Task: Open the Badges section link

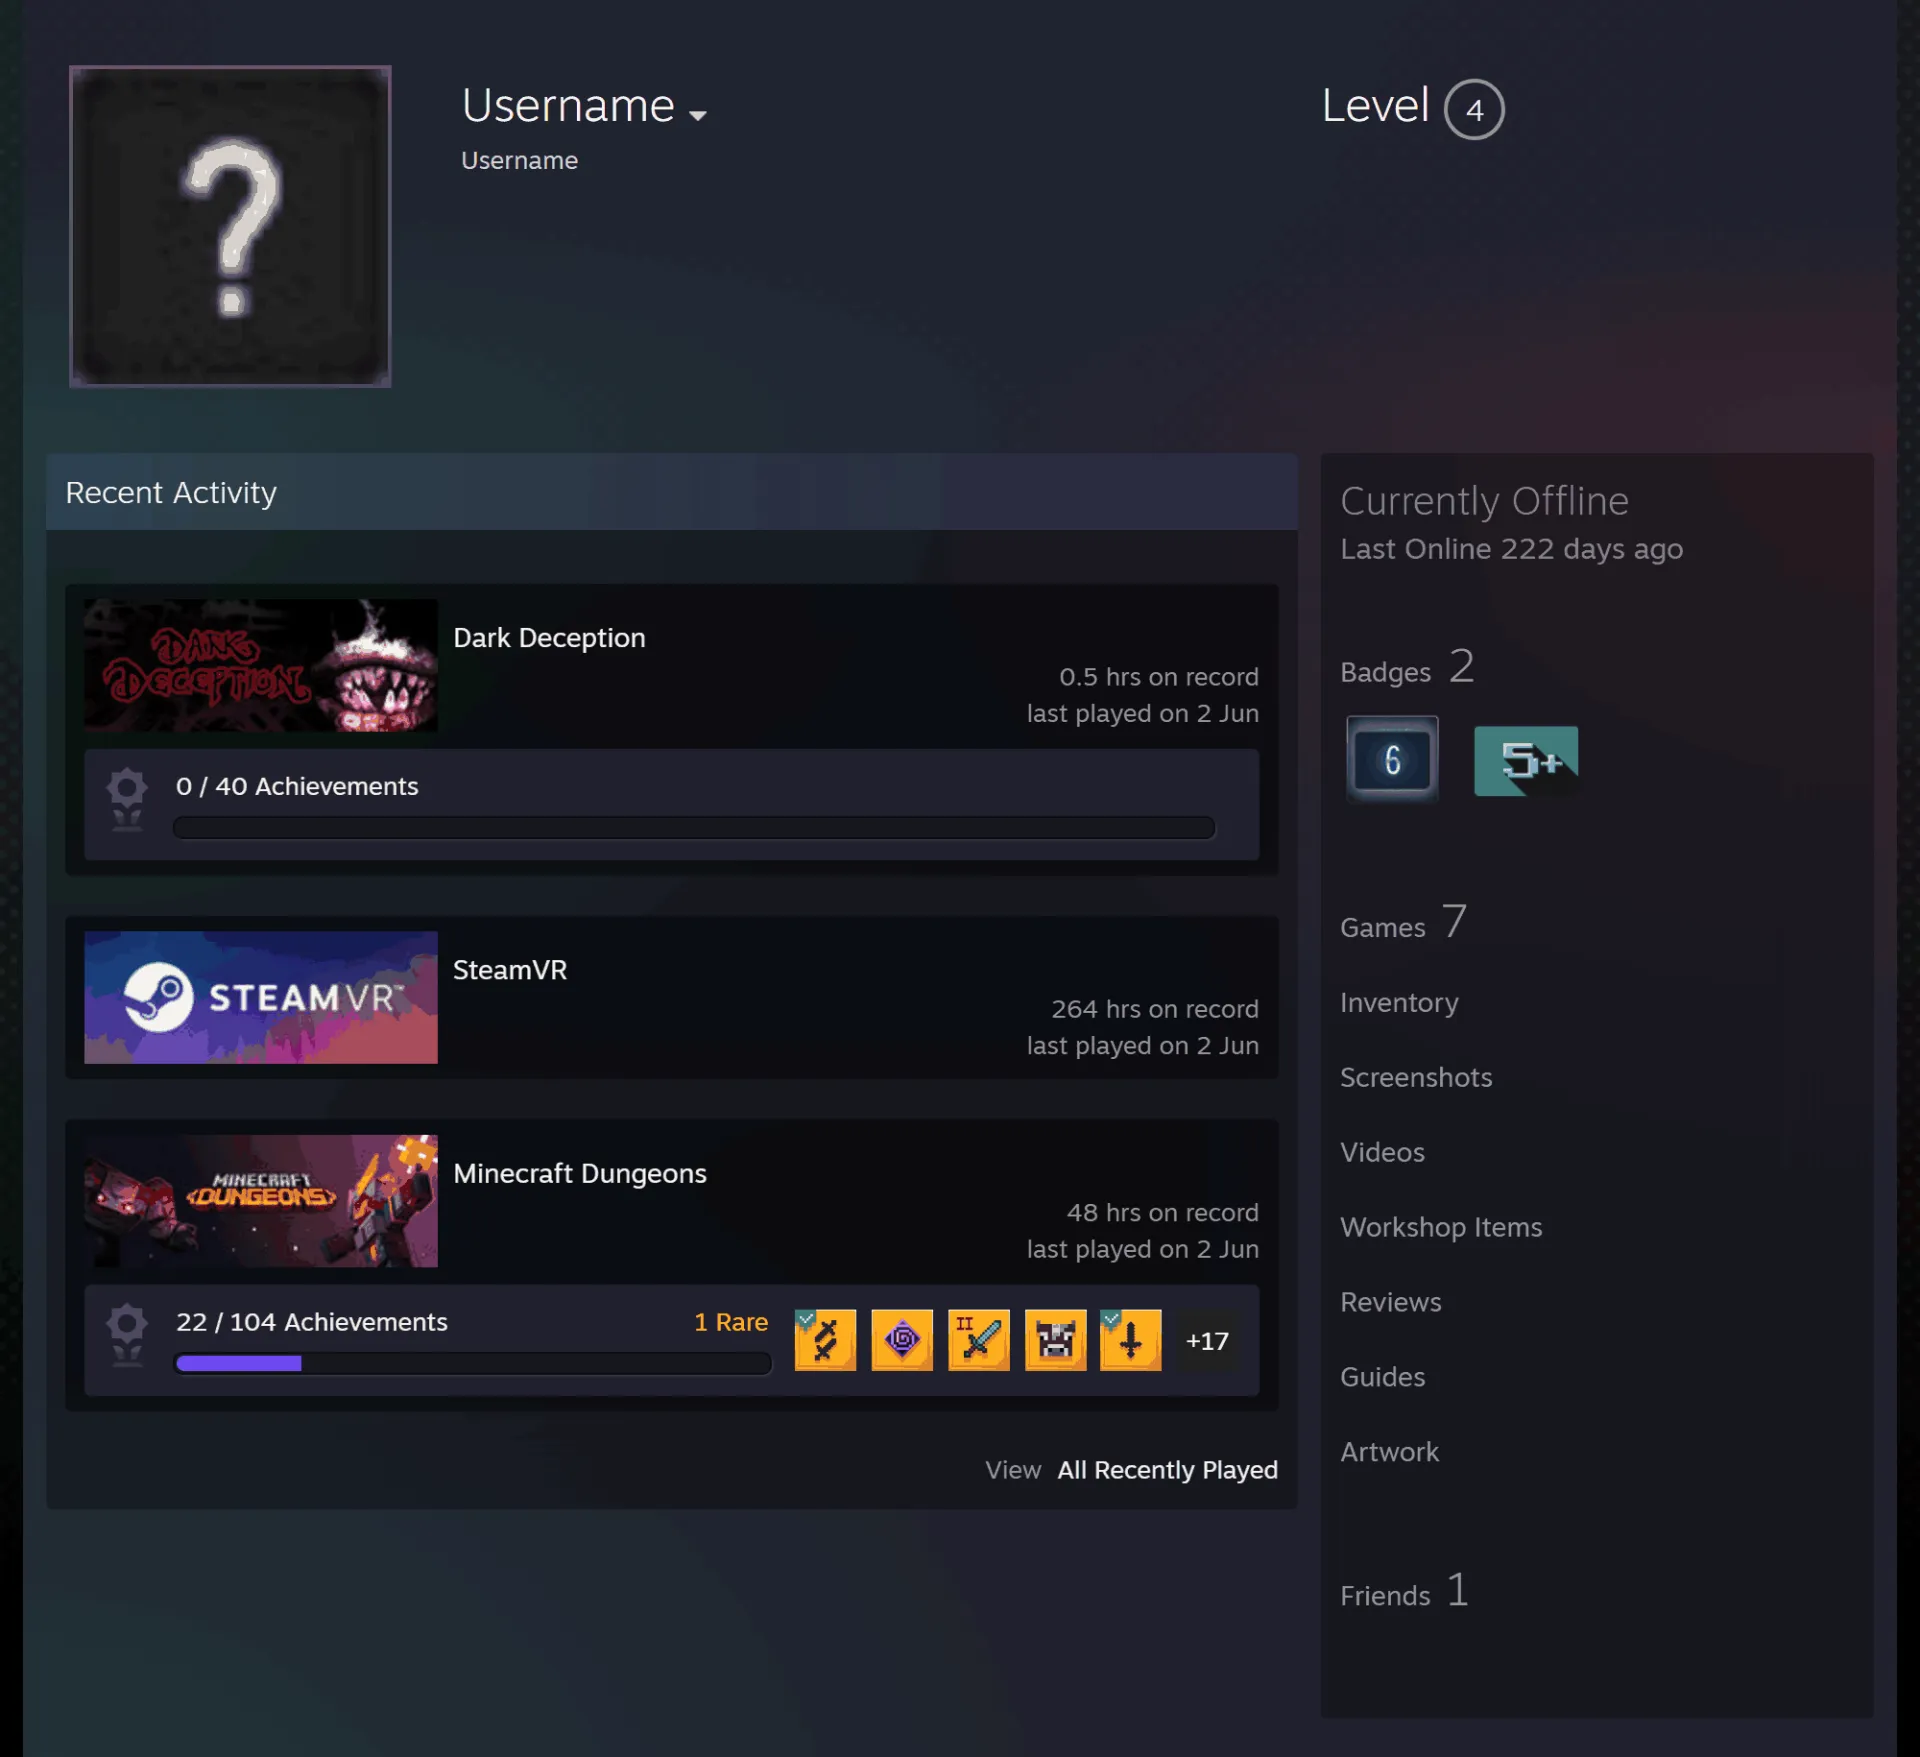Action: (x=1407, y=668)
